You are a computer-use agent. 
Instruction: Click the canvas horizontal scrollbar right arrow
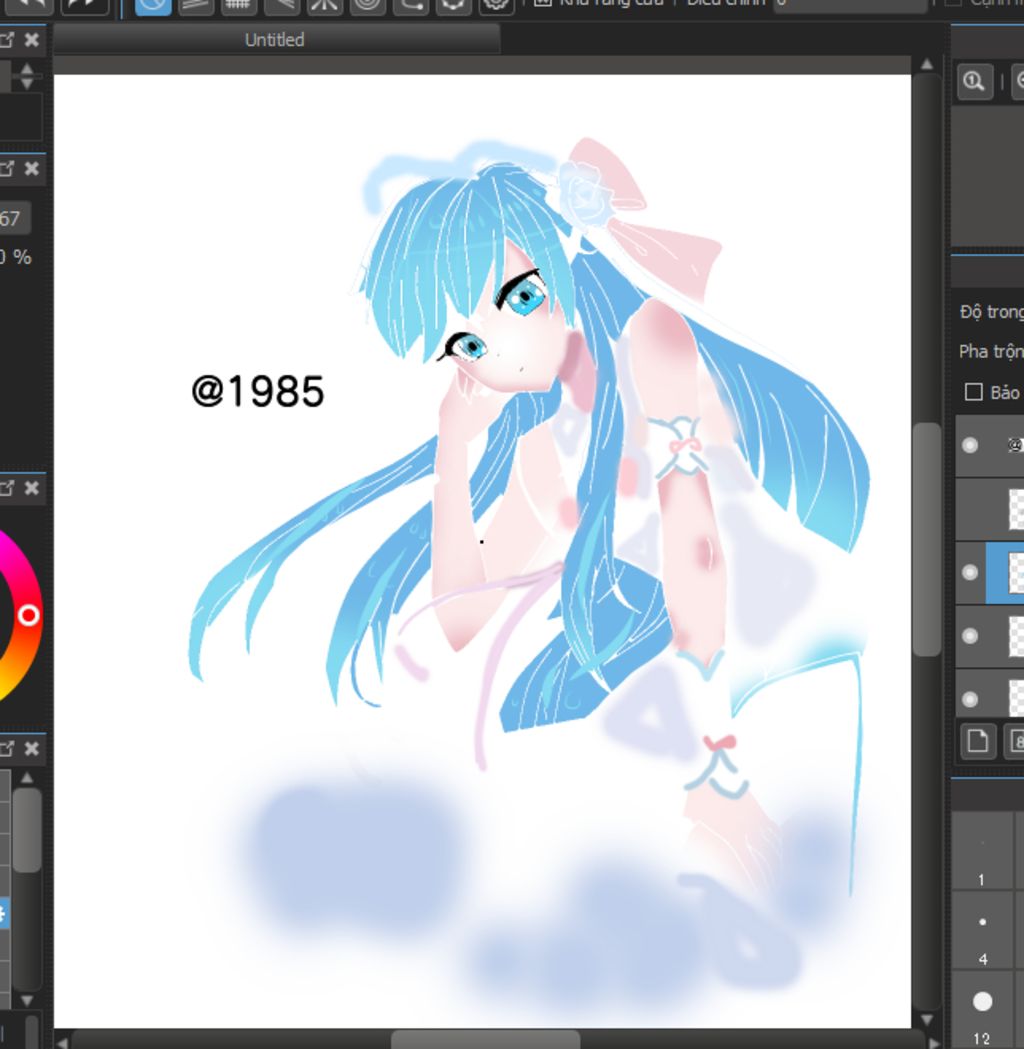(934, 1043)
